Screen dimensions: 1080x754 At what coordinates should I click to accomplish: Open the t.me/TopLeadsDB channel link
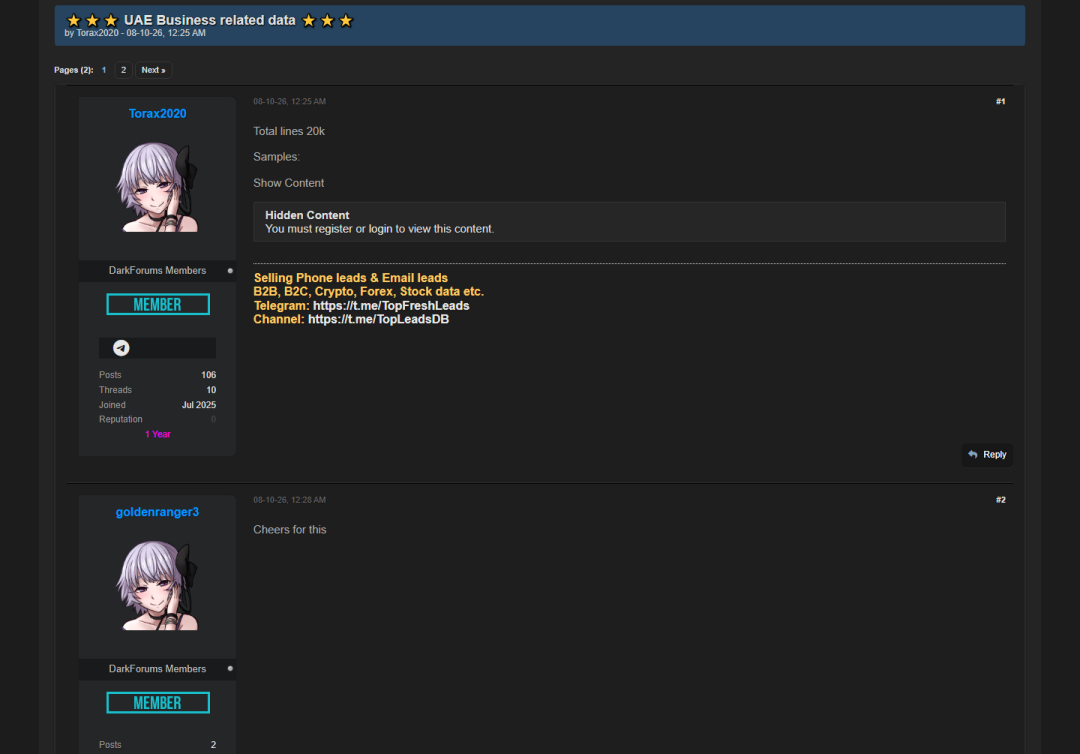point(379,320)
